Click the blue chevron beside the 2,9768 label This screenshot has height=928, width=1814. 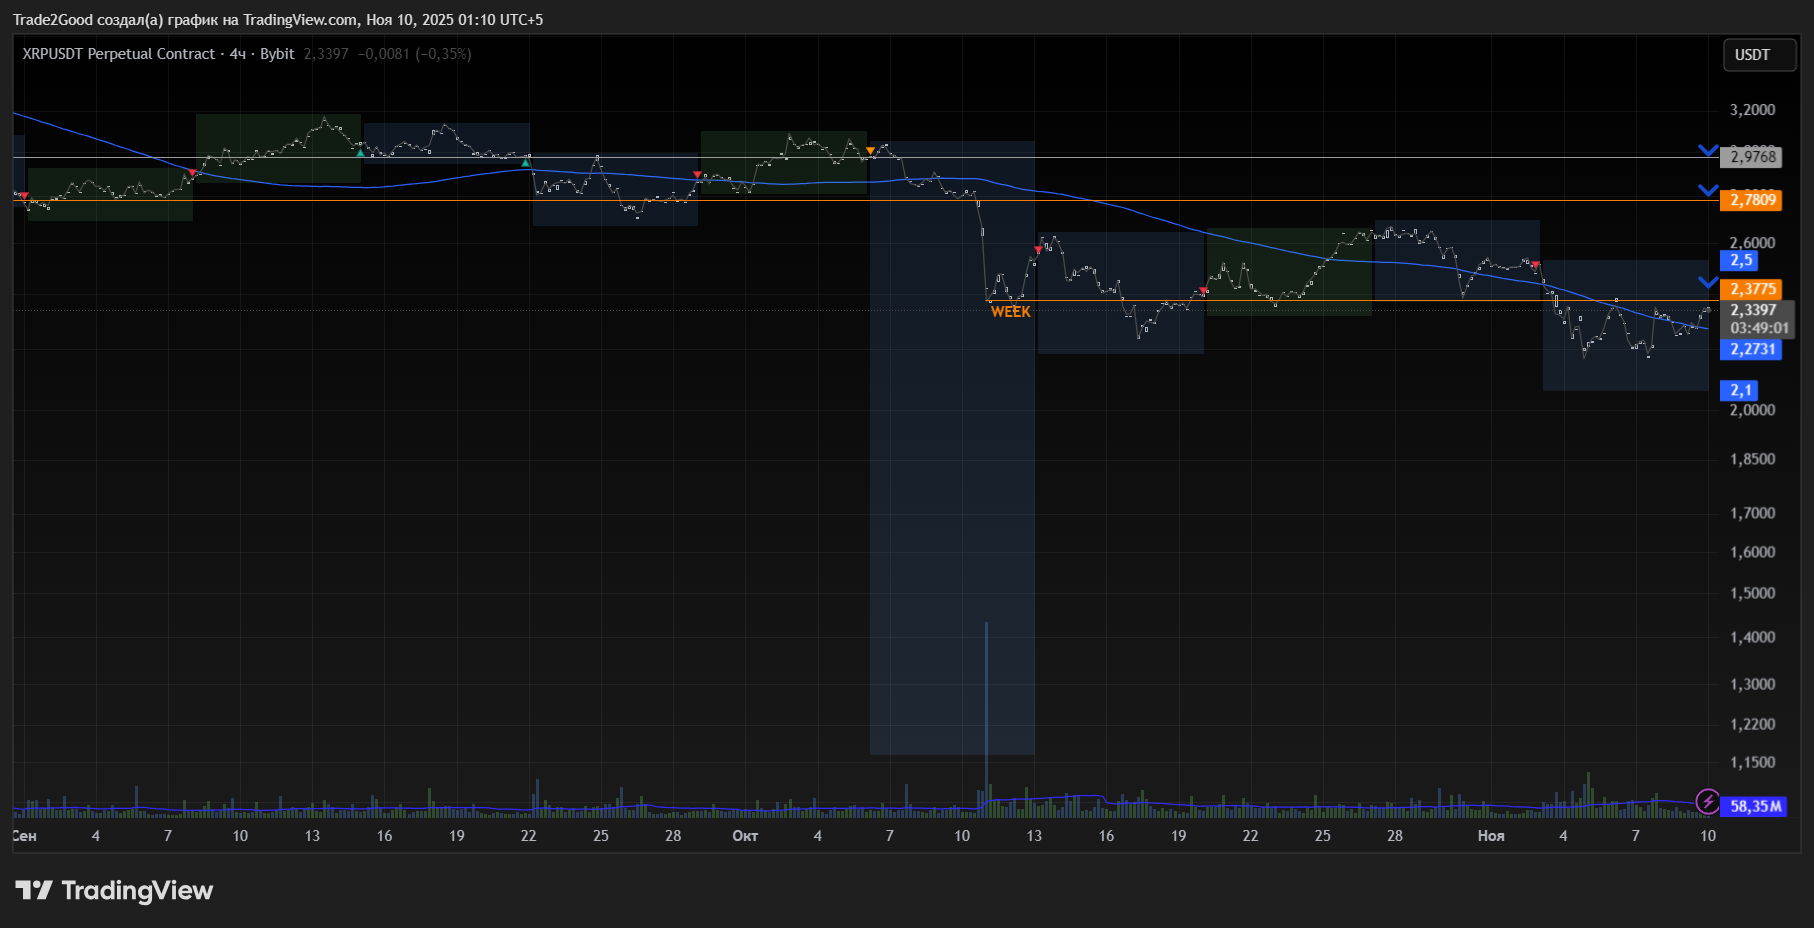[1708, 151]
